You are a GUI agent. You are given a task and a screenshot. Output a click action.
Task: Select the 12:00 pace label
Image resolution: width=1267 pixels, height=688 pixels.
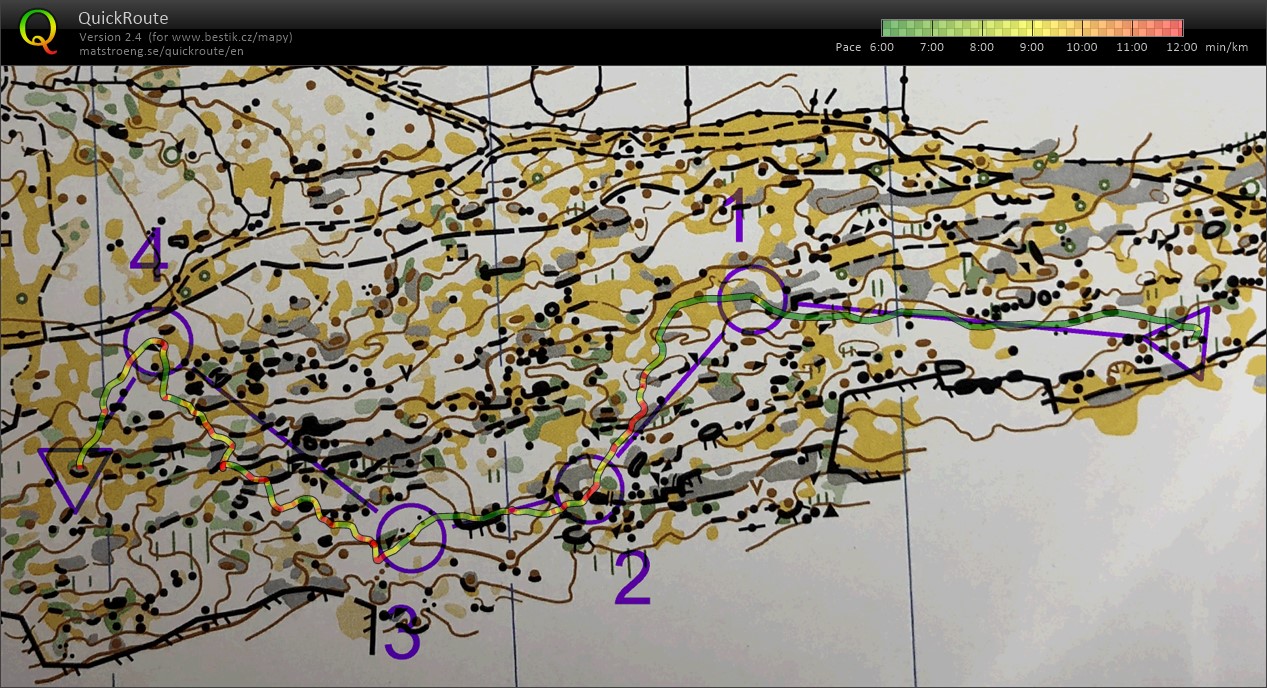pyautogui.click(x=1181, y=47)
